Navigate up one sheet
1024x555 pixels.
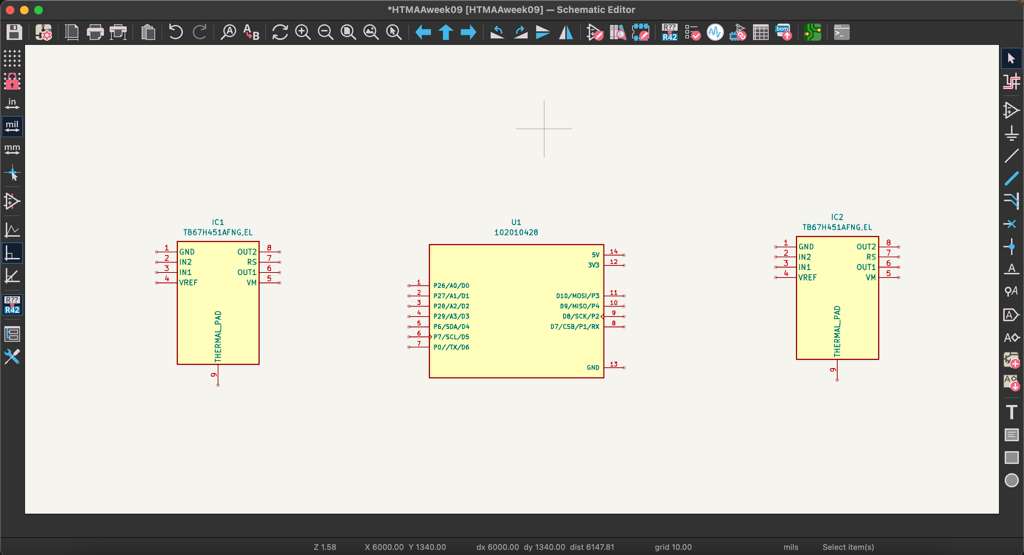[x=446, y=32]
